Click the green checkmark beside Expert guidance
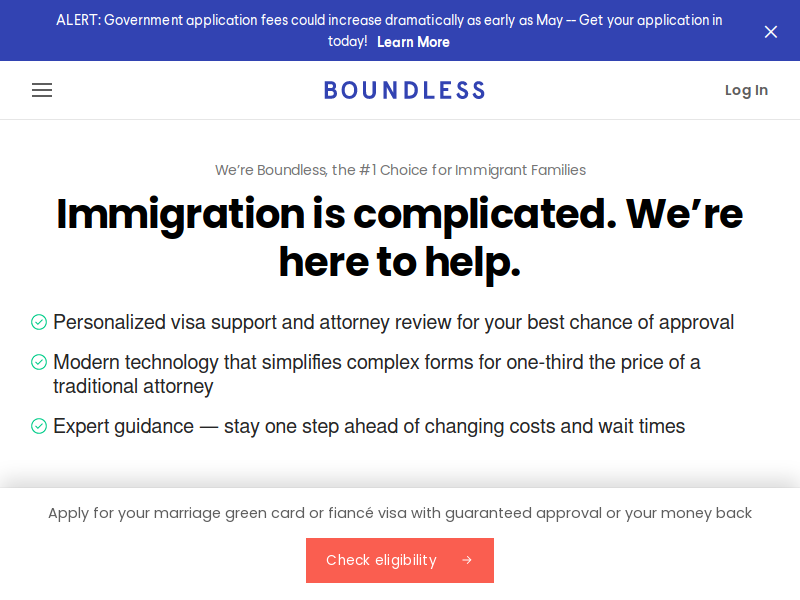The image size is (800, 600). coord(39,426)
